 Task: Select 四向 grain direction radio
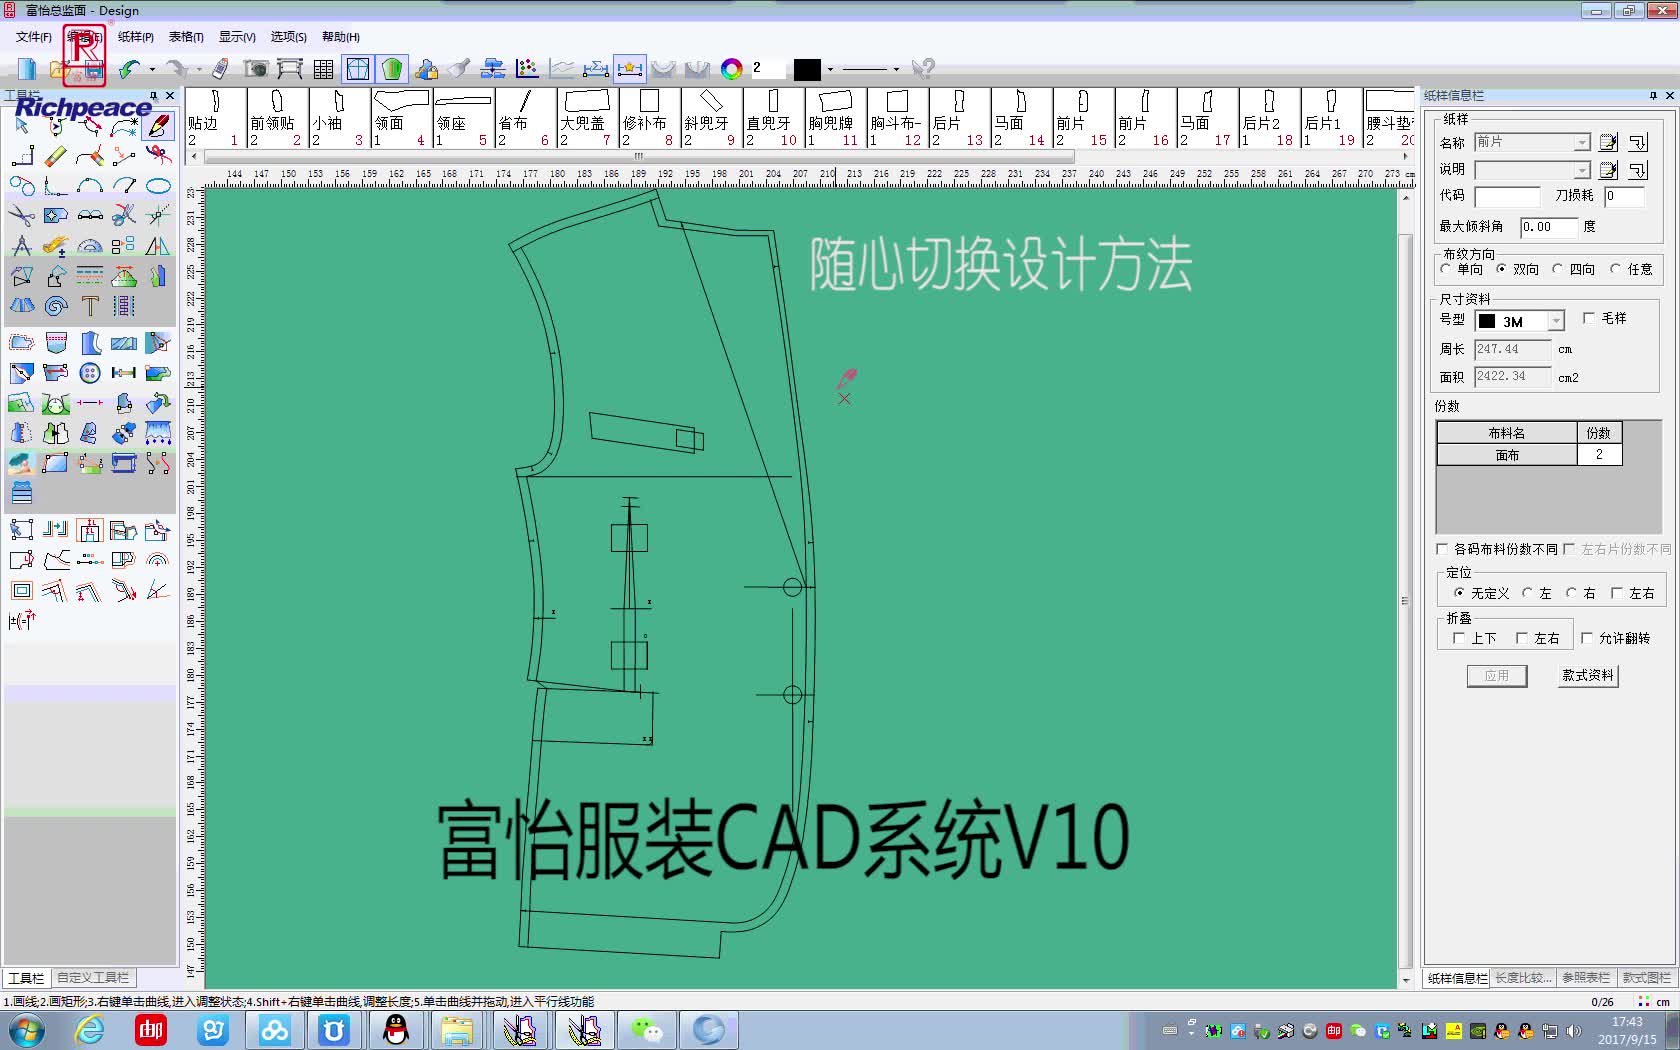point(1558,269)
